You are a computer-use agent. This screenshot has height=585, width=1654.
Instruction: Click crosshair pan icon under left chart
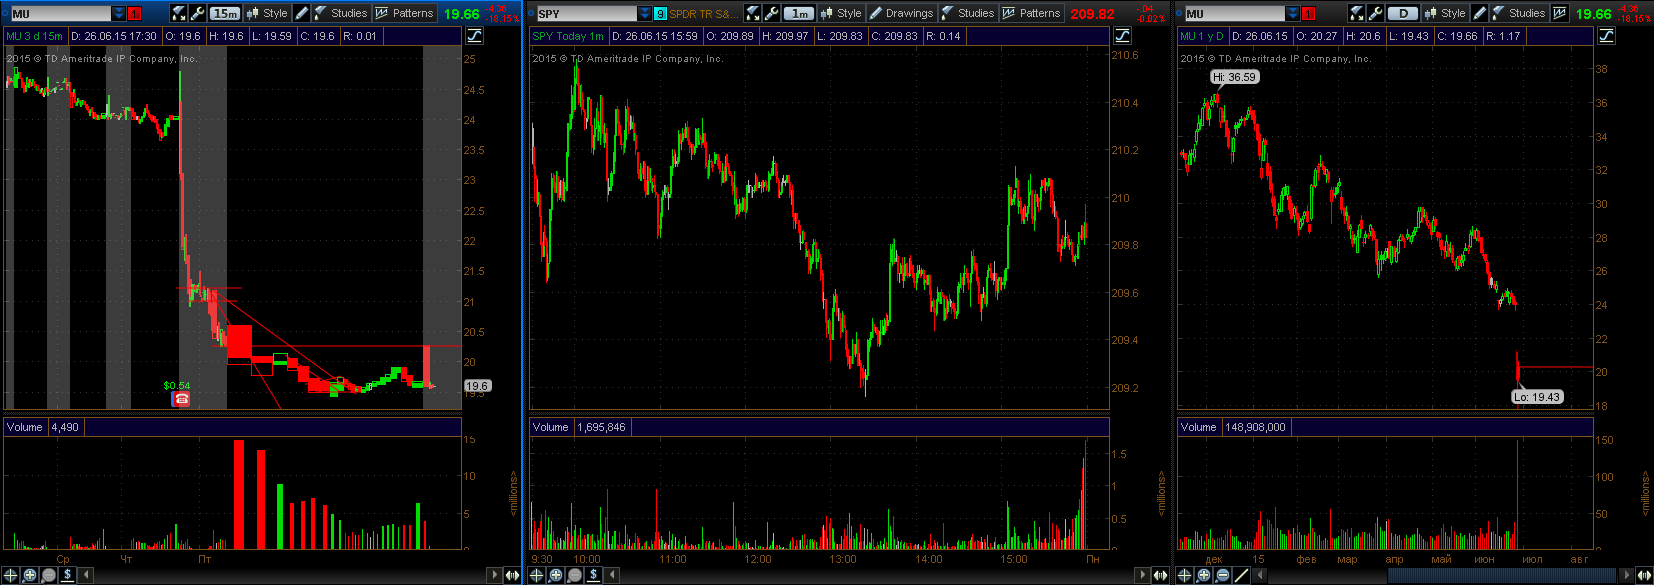11,575
